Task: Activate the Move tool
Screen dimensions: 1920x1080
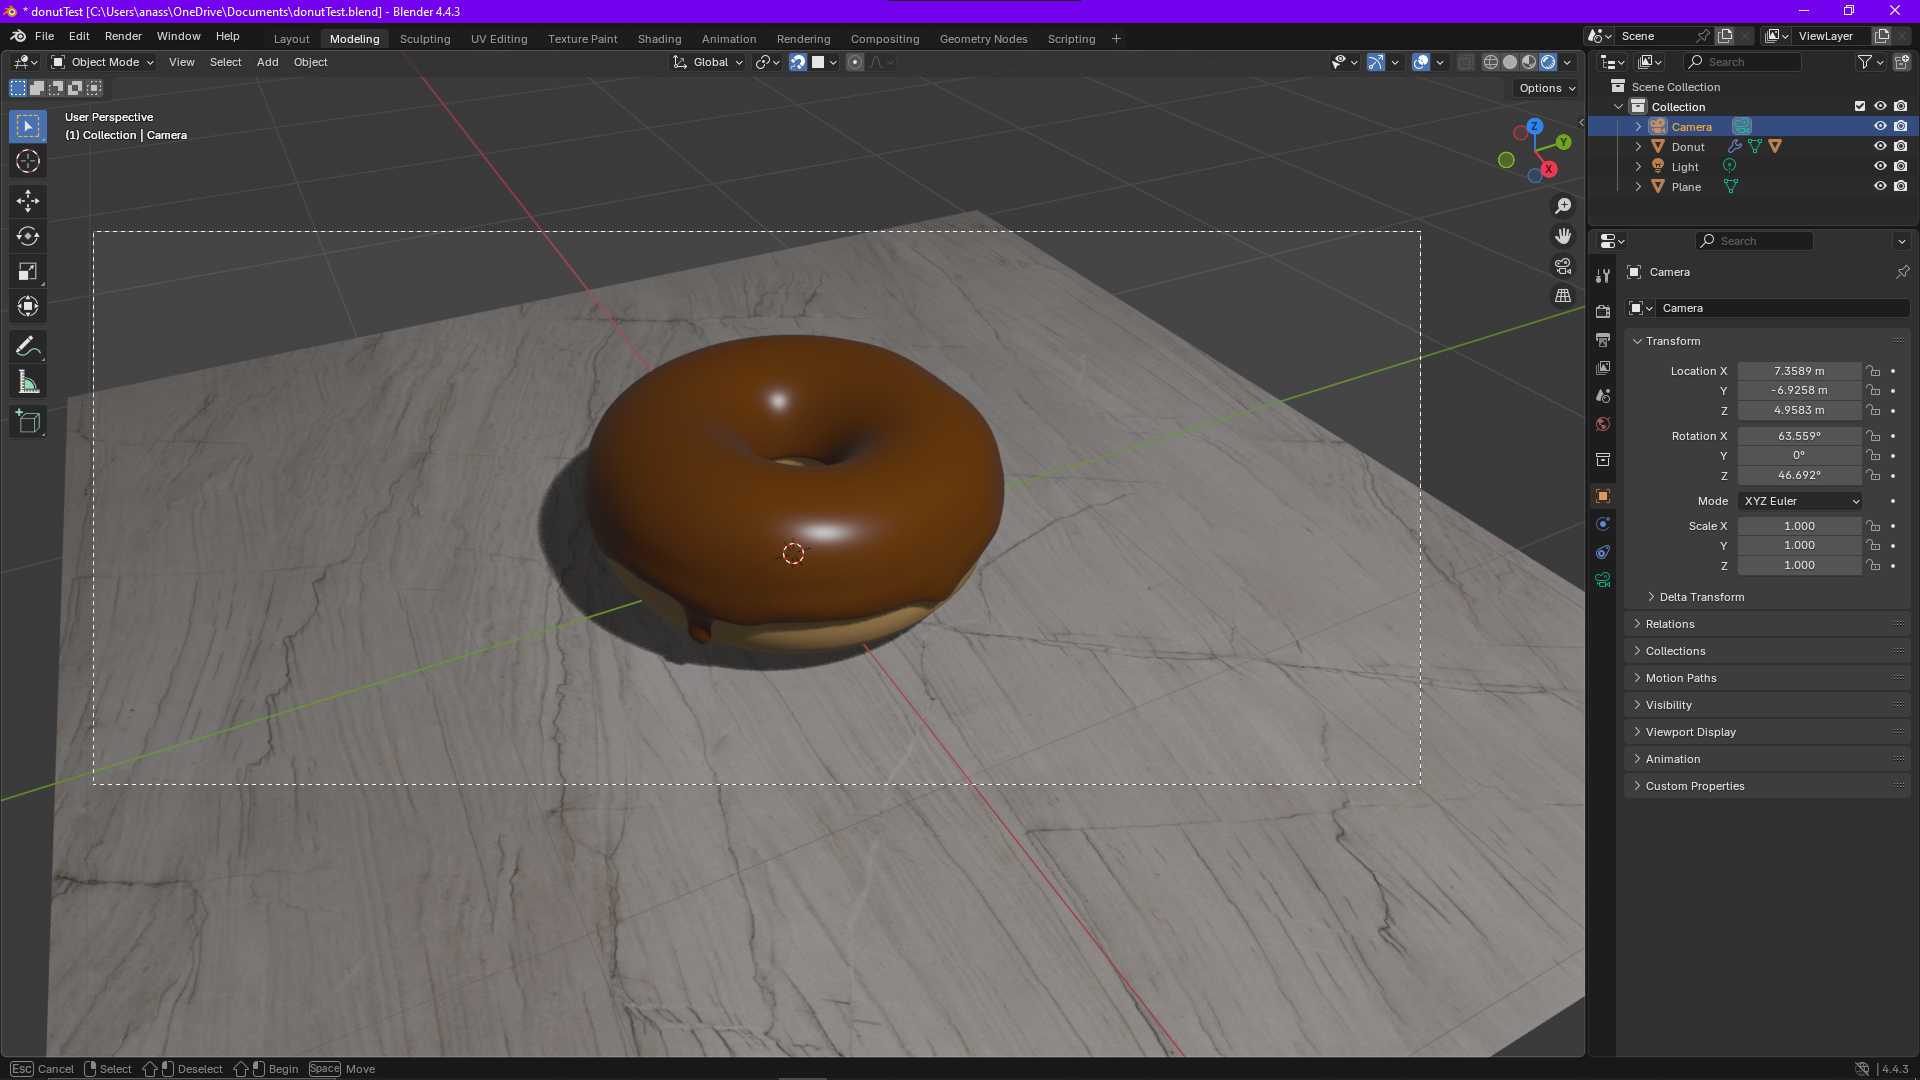Action: [x=28, y=201]
